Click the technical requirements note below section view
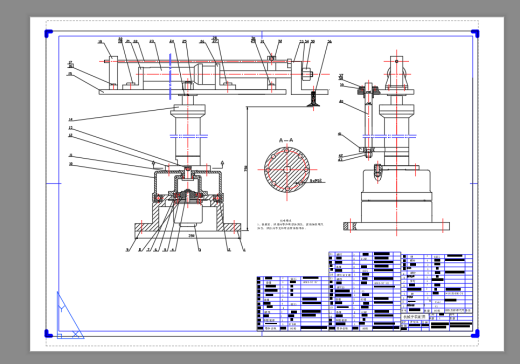Viewport: 520px width, 364px height. 290,224
